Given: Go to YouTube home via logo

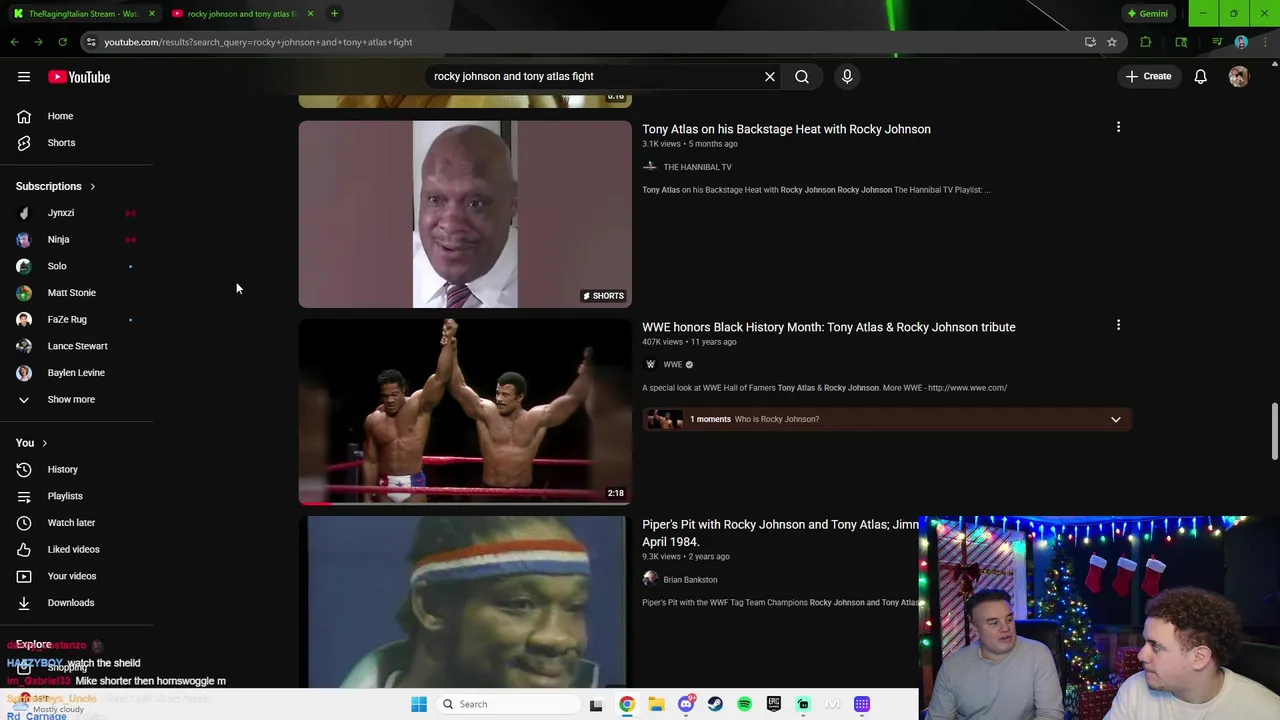Looking at the screenshot, I should coord(79,77).
